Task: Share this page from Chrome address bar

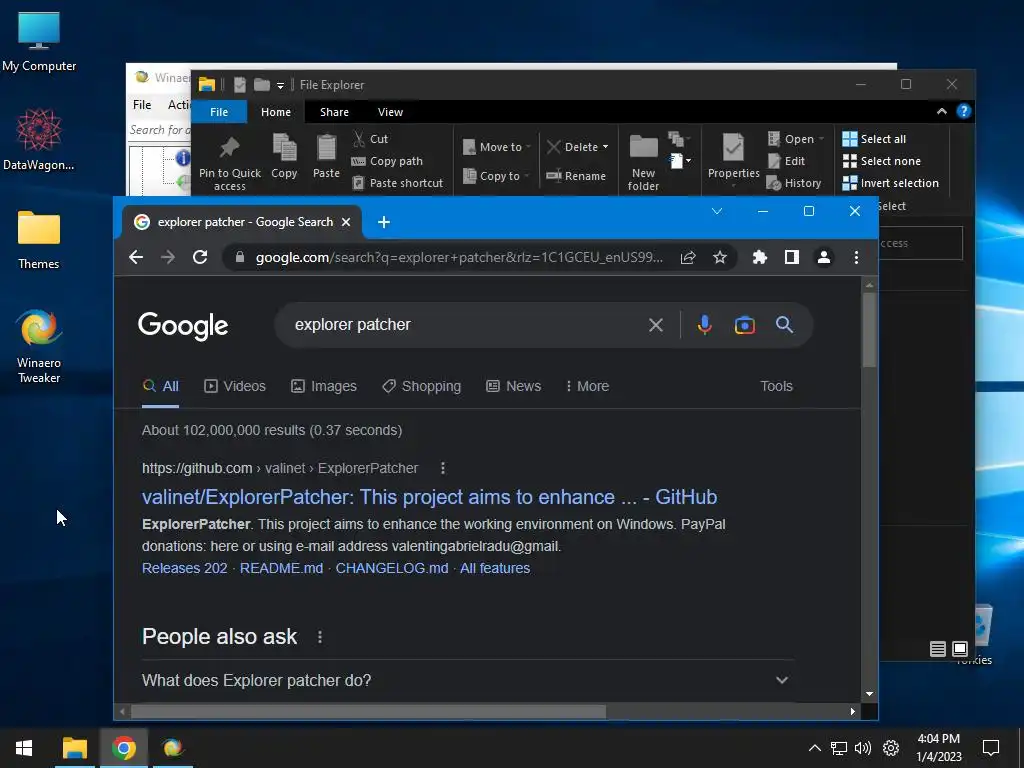Action: (688, 257)
